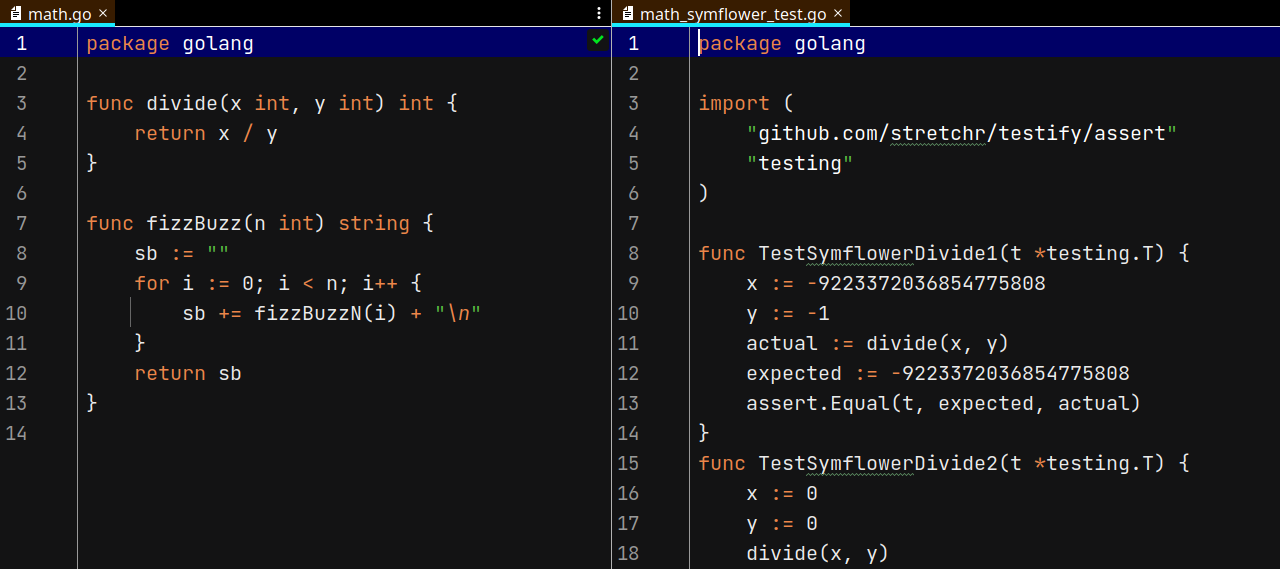
Task: Click the green checkmark inspection indicator
Action: click(x=598, y=39)
